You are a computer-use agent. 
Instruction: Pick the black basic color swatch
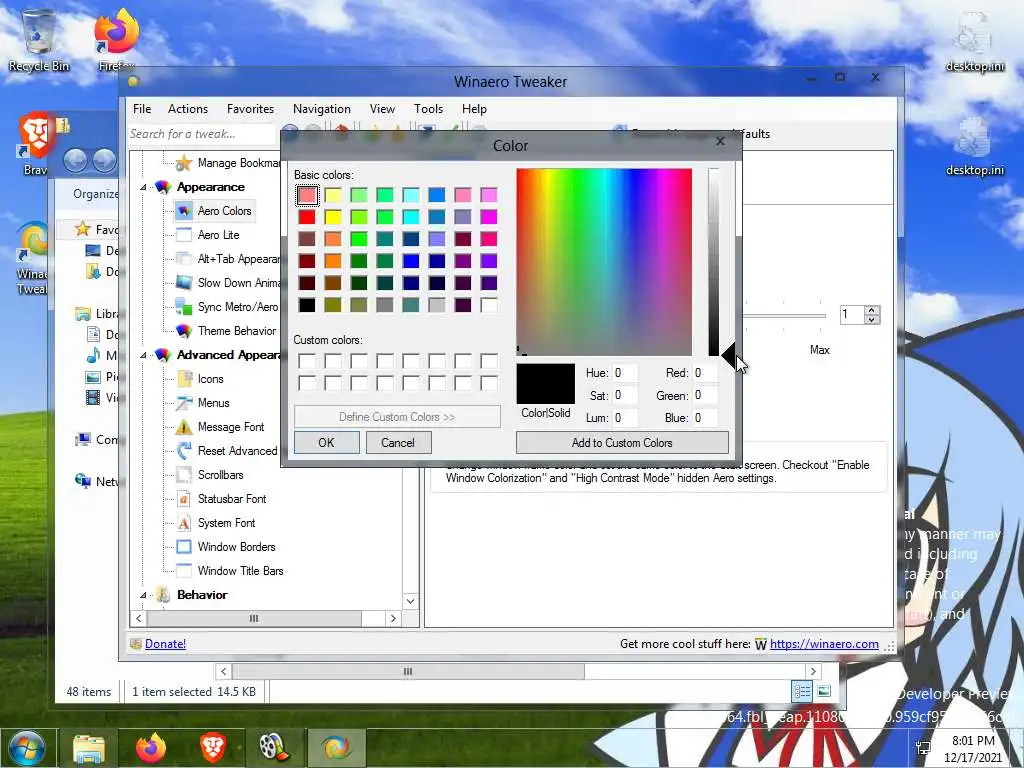click(307, 305)
